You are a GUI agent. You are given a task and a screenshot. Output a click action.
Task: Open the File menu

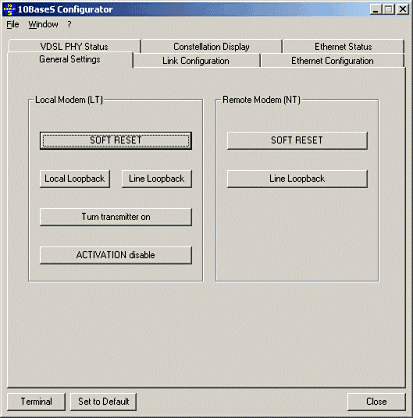[x=13, y=24]
